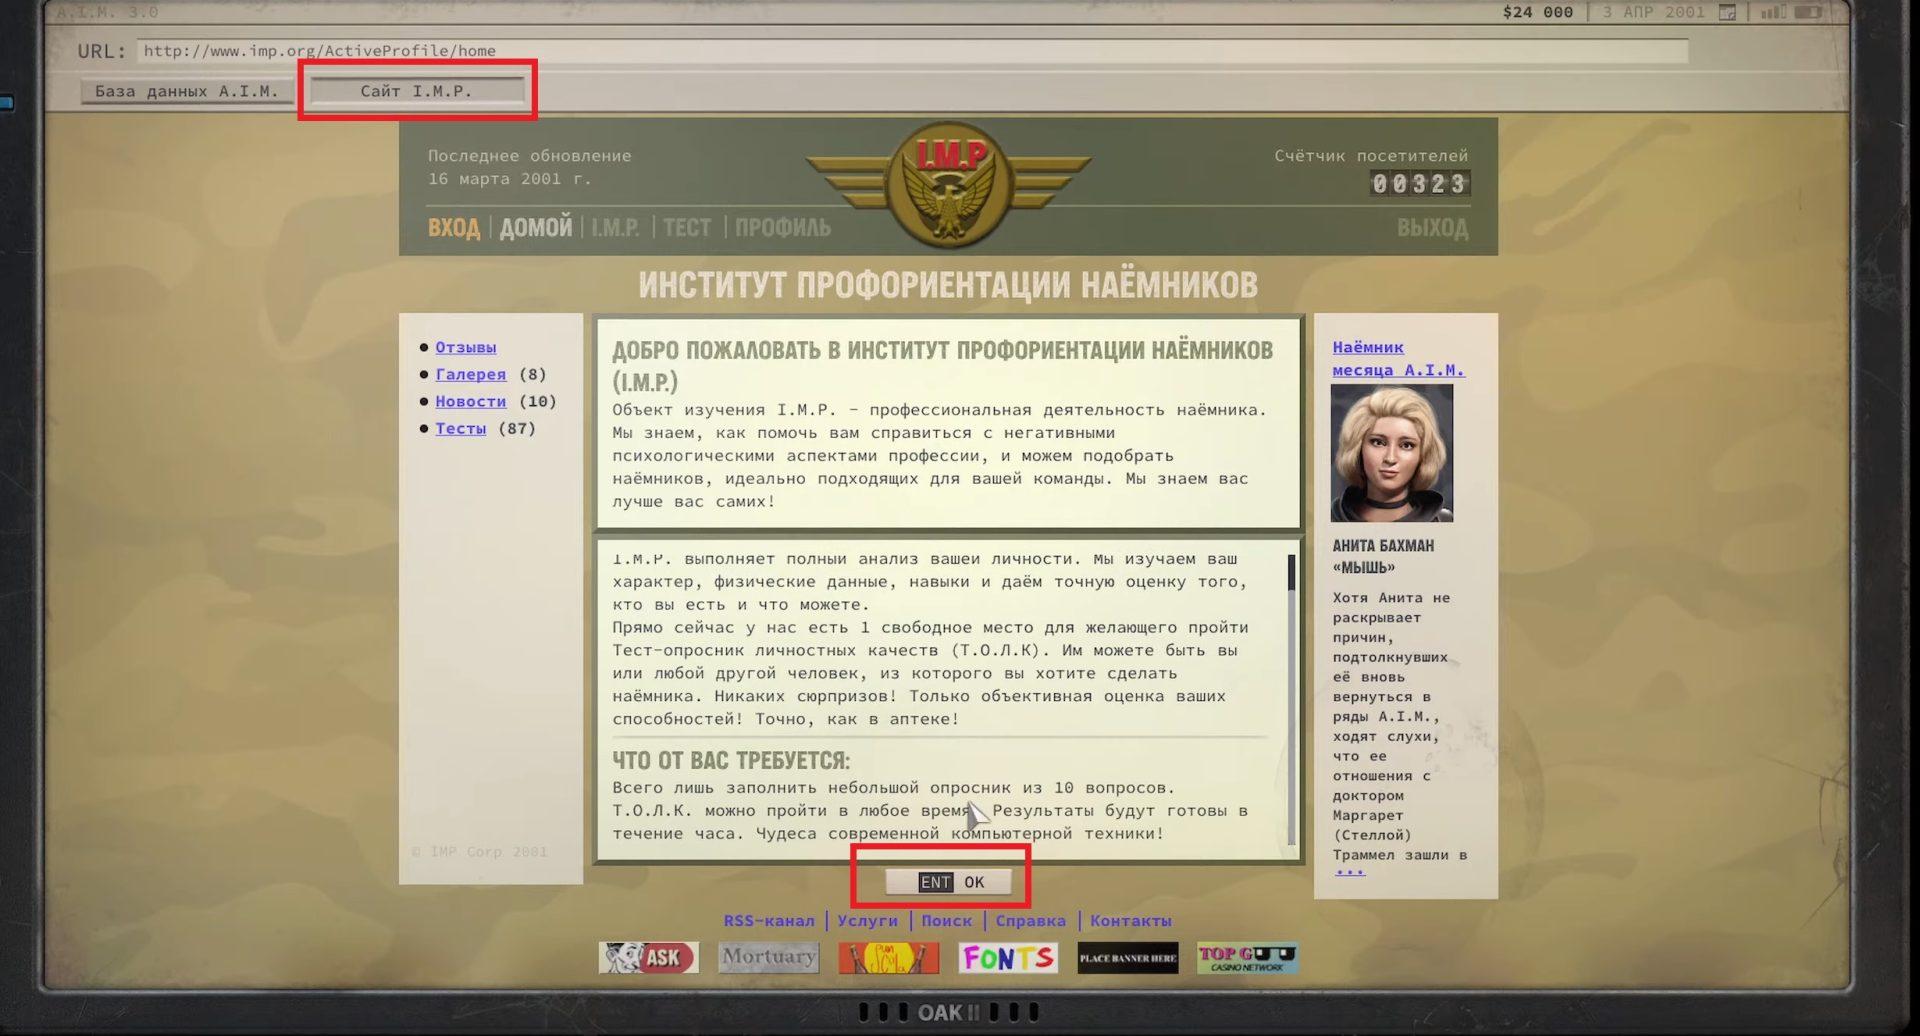Viewport: 1920px width, 1036px height.
Task: Open the Mortuary banner ad
Action: 768,958
